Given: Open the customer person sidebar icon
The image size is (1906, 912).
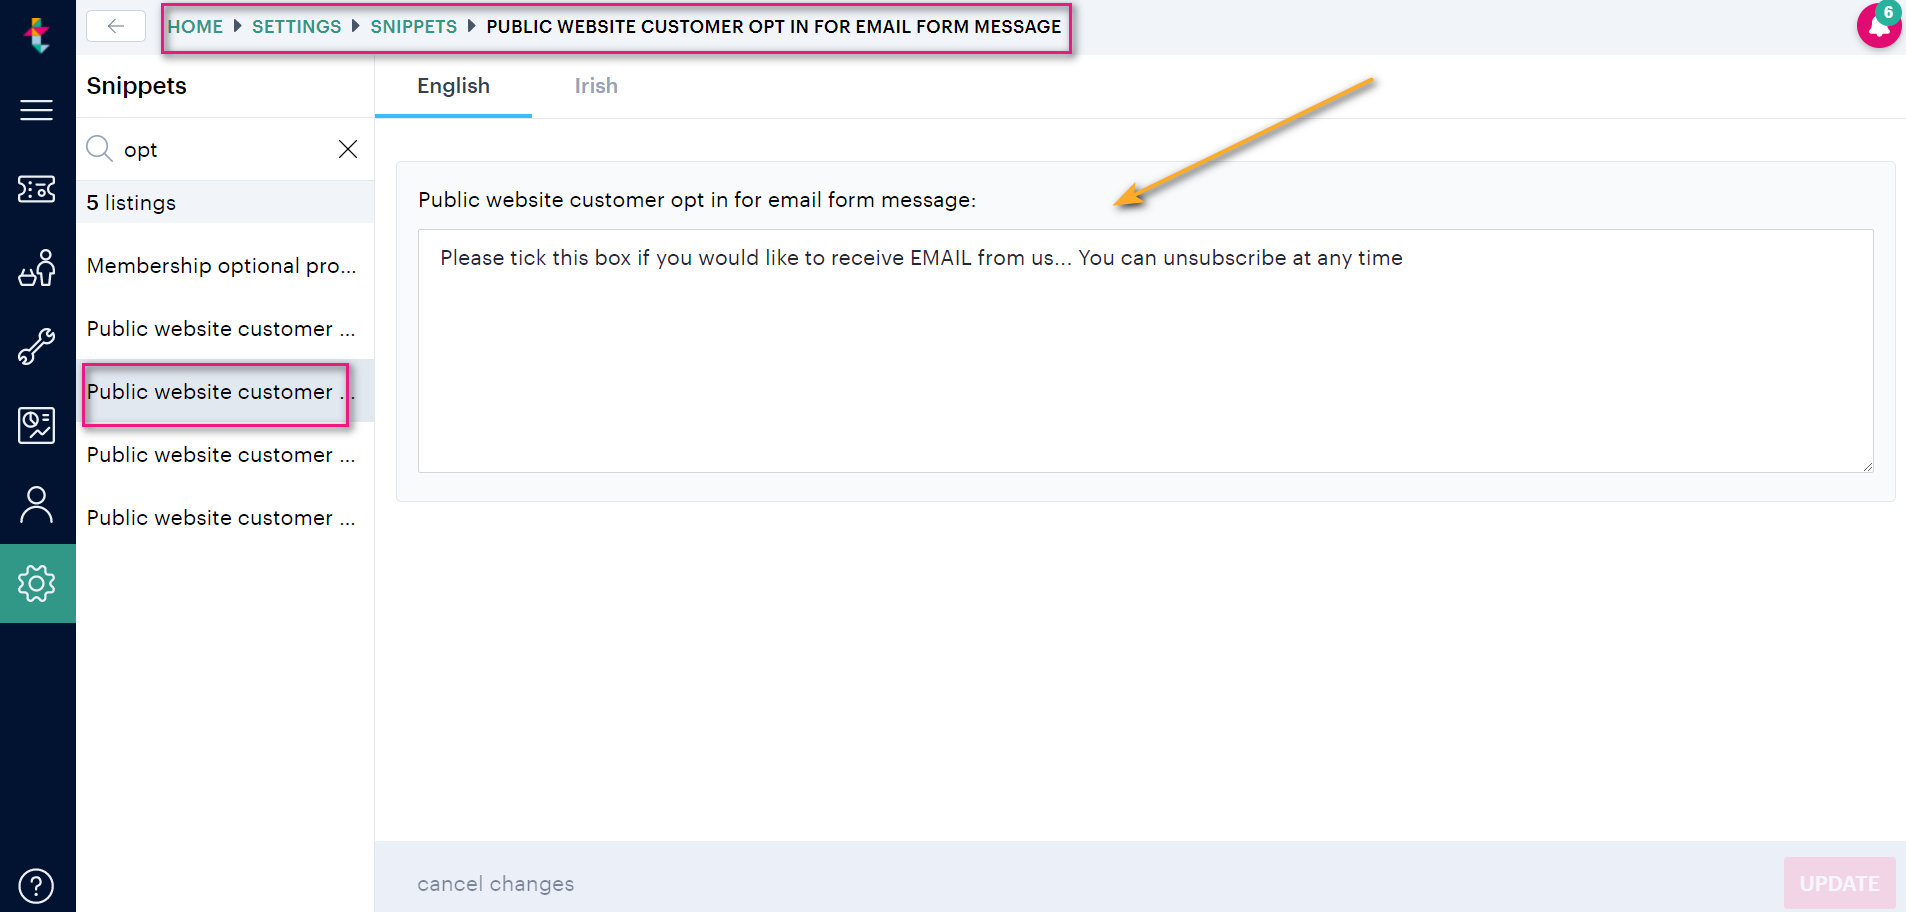Looking at the screenshot, I should pyautogui.click(x=37, y=505).
